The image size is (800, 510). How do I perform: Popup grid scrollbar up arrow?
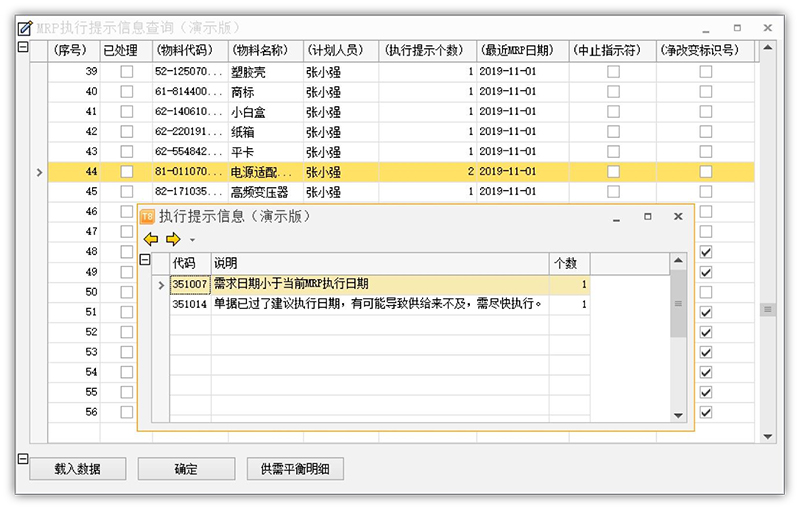(x=678, y=261)
